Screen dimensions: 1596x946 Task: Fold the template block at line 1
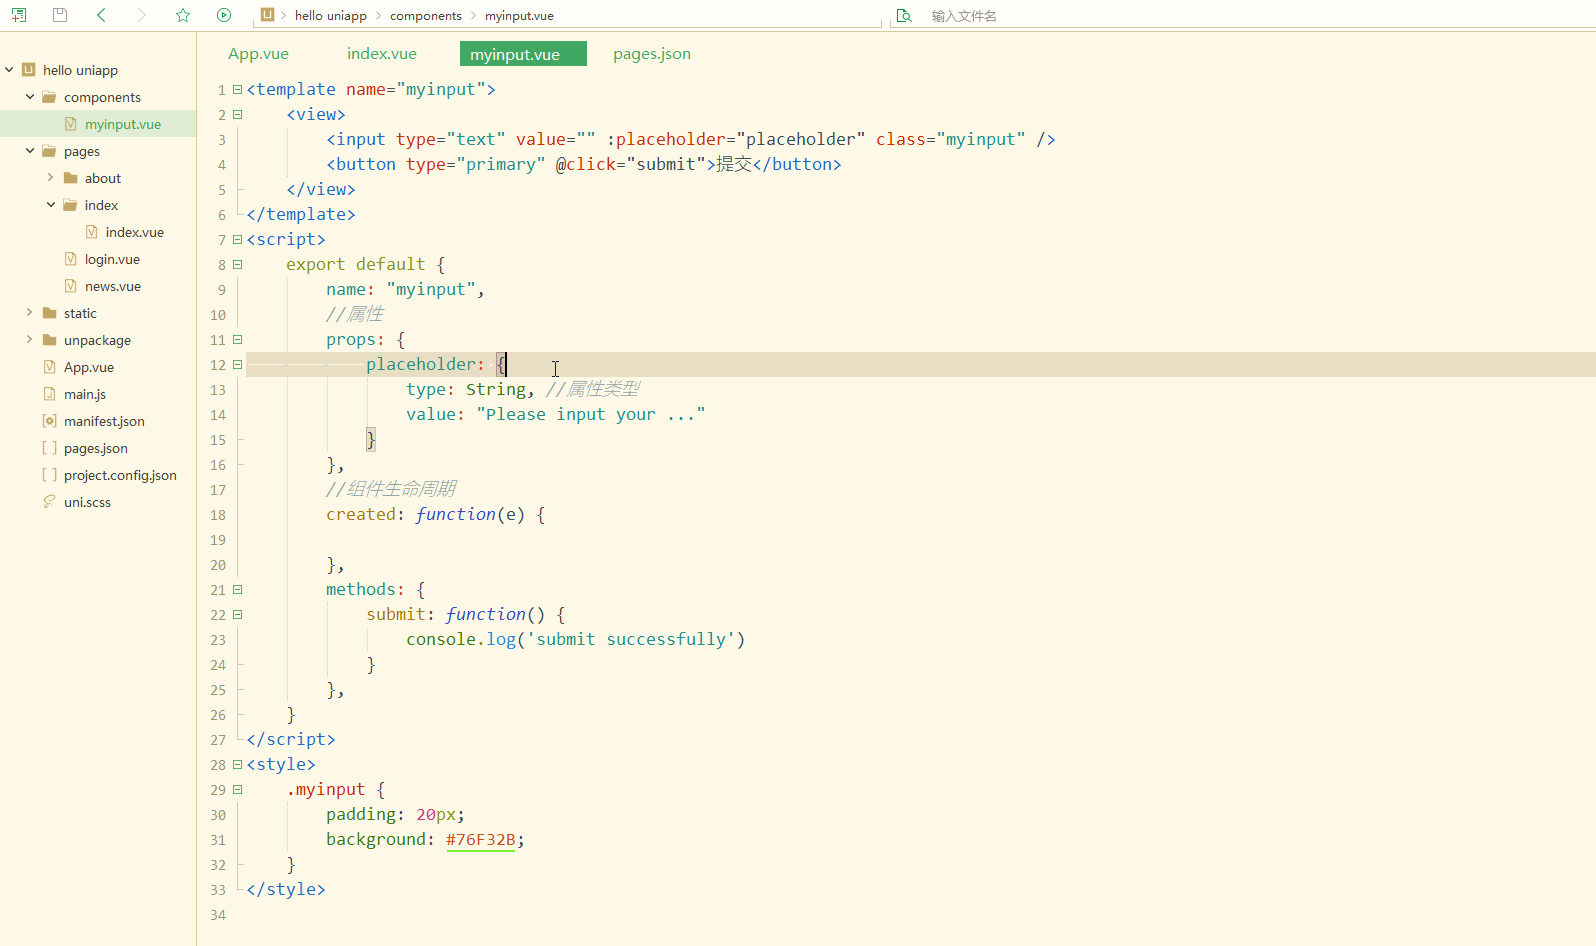238,89
